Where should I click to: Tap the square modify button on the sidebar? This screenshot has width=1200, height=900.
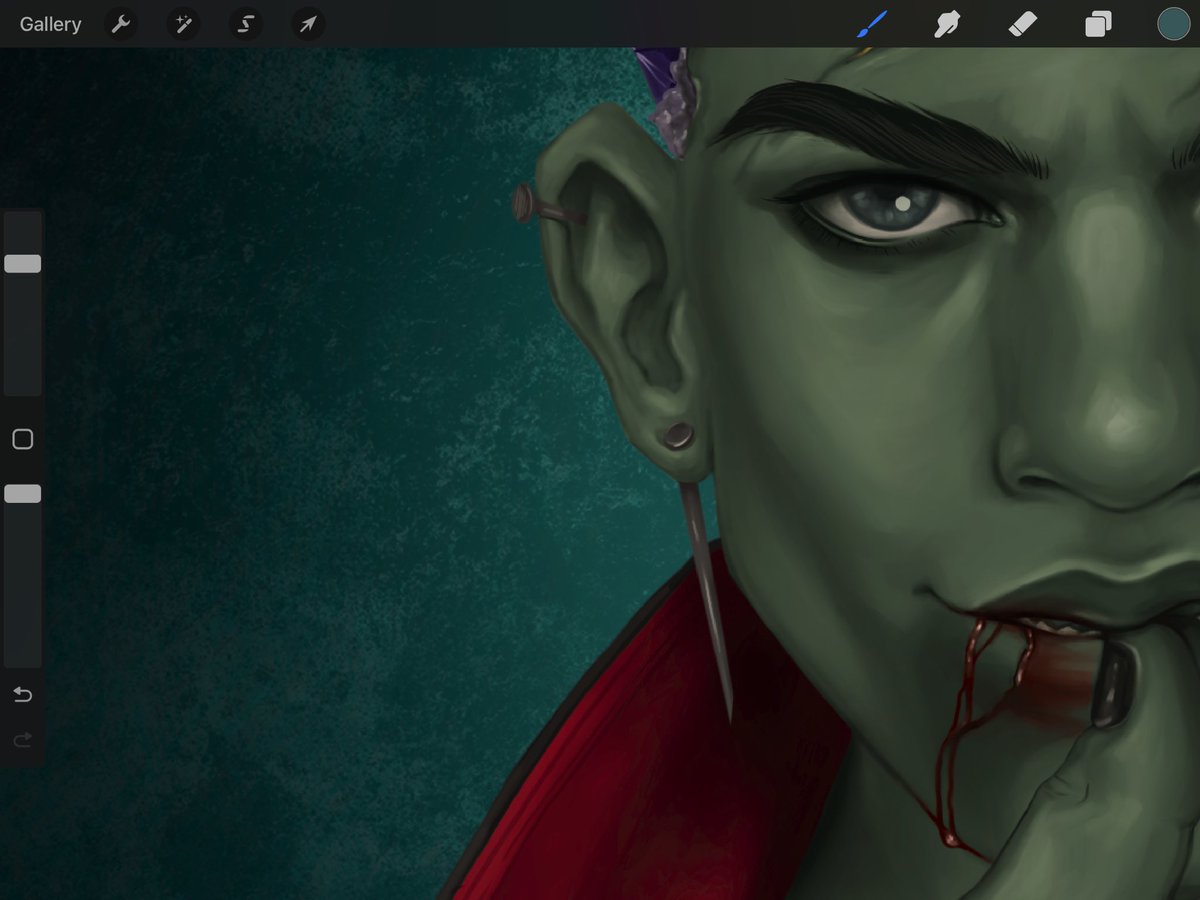(23, 440)
